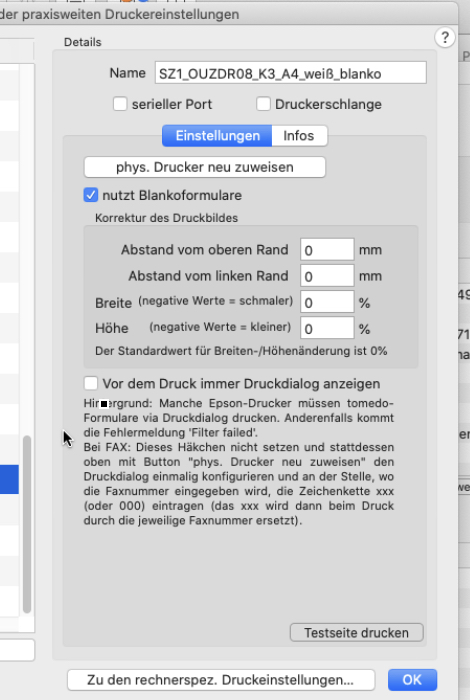Click the Abstand vom oberen Rand field
The image size is (470, 700).
(x=327, y=250)
